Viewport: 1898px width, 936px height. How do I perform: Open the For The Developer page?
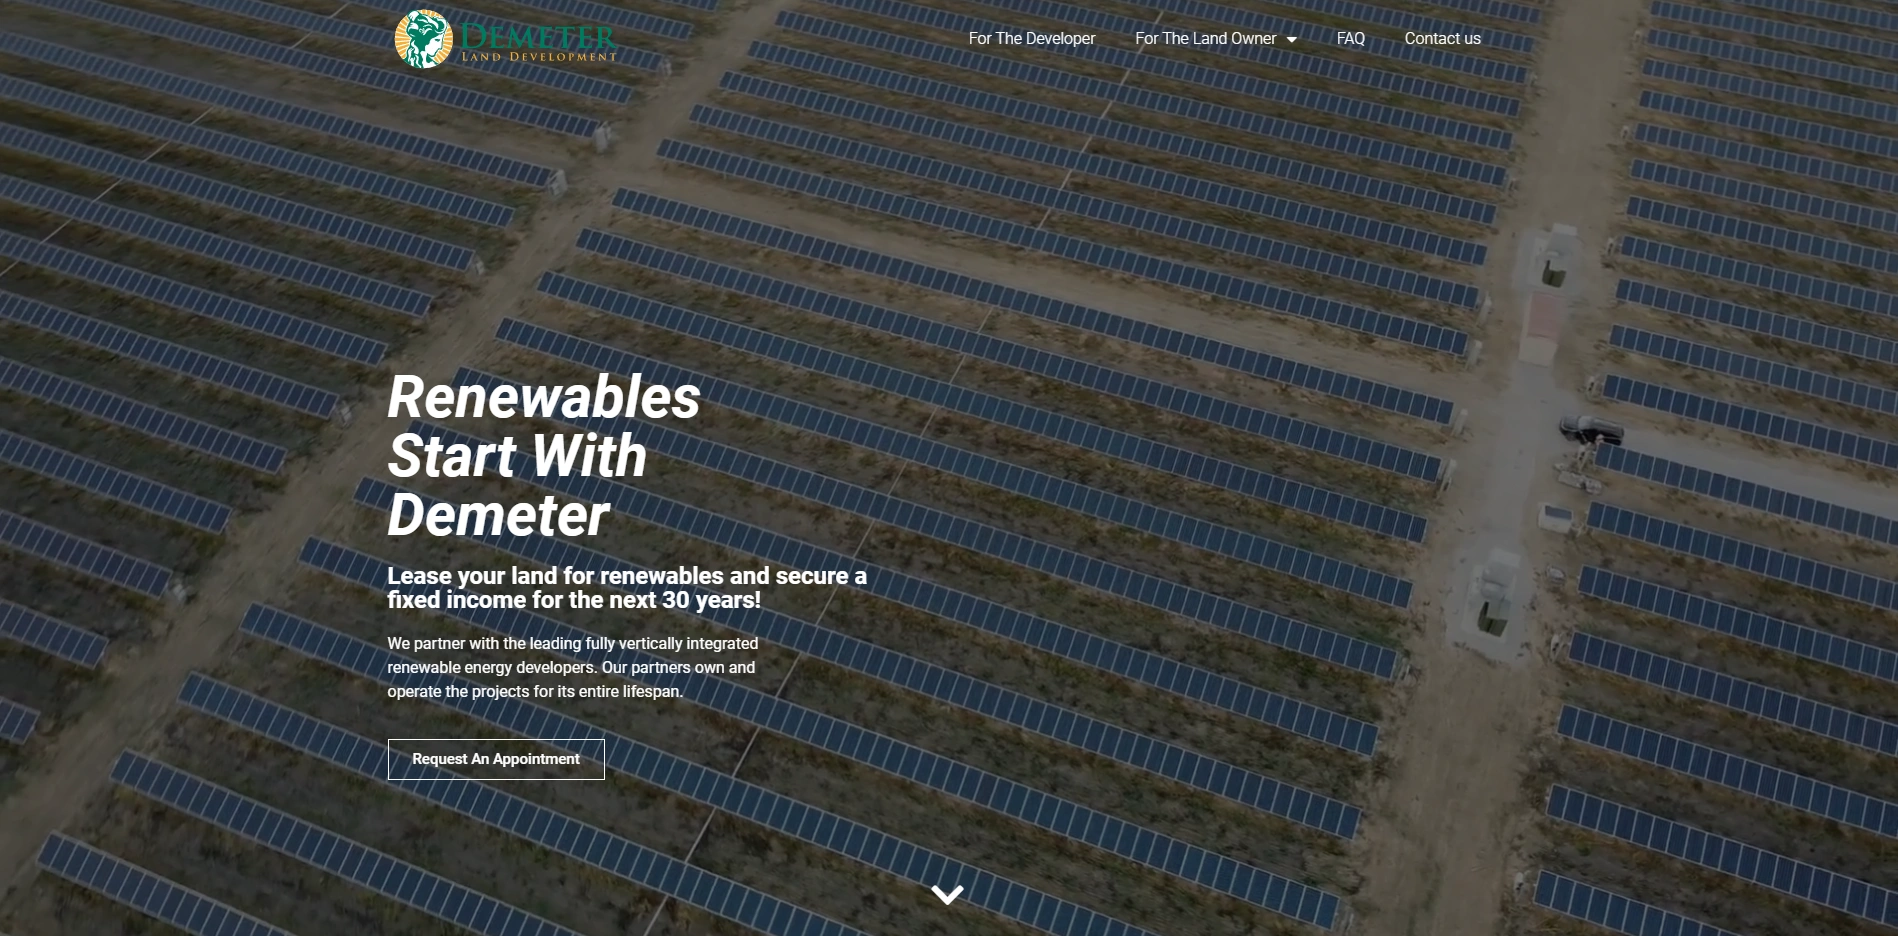pyautogui.click(x=1031, y=38)
